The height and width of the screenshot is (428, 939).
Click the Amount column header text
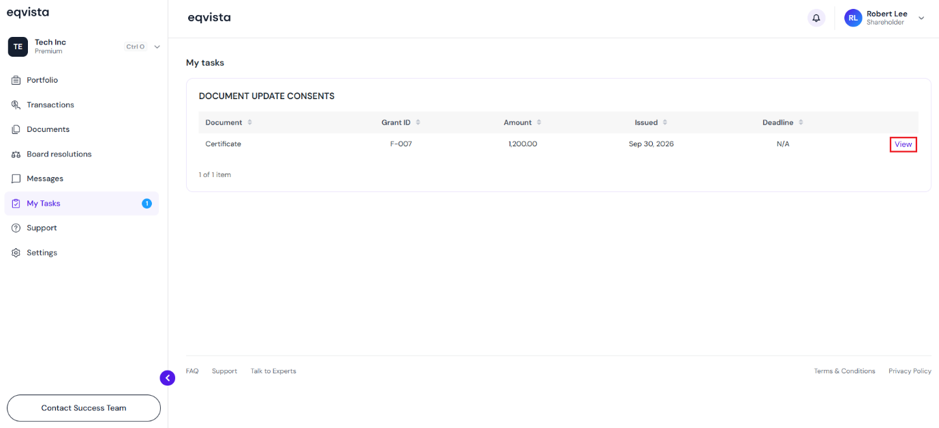coord(517,122)
